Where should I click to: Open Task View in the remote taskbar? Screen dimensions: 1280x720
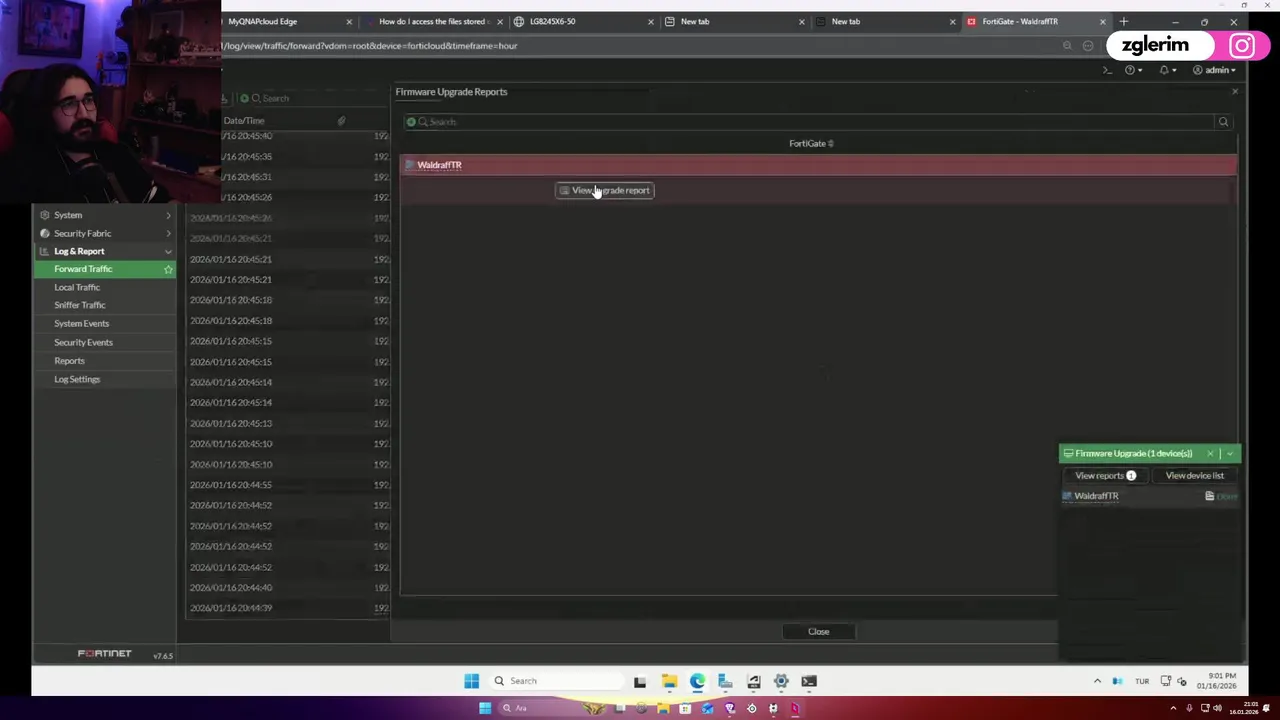click(640, 681)
